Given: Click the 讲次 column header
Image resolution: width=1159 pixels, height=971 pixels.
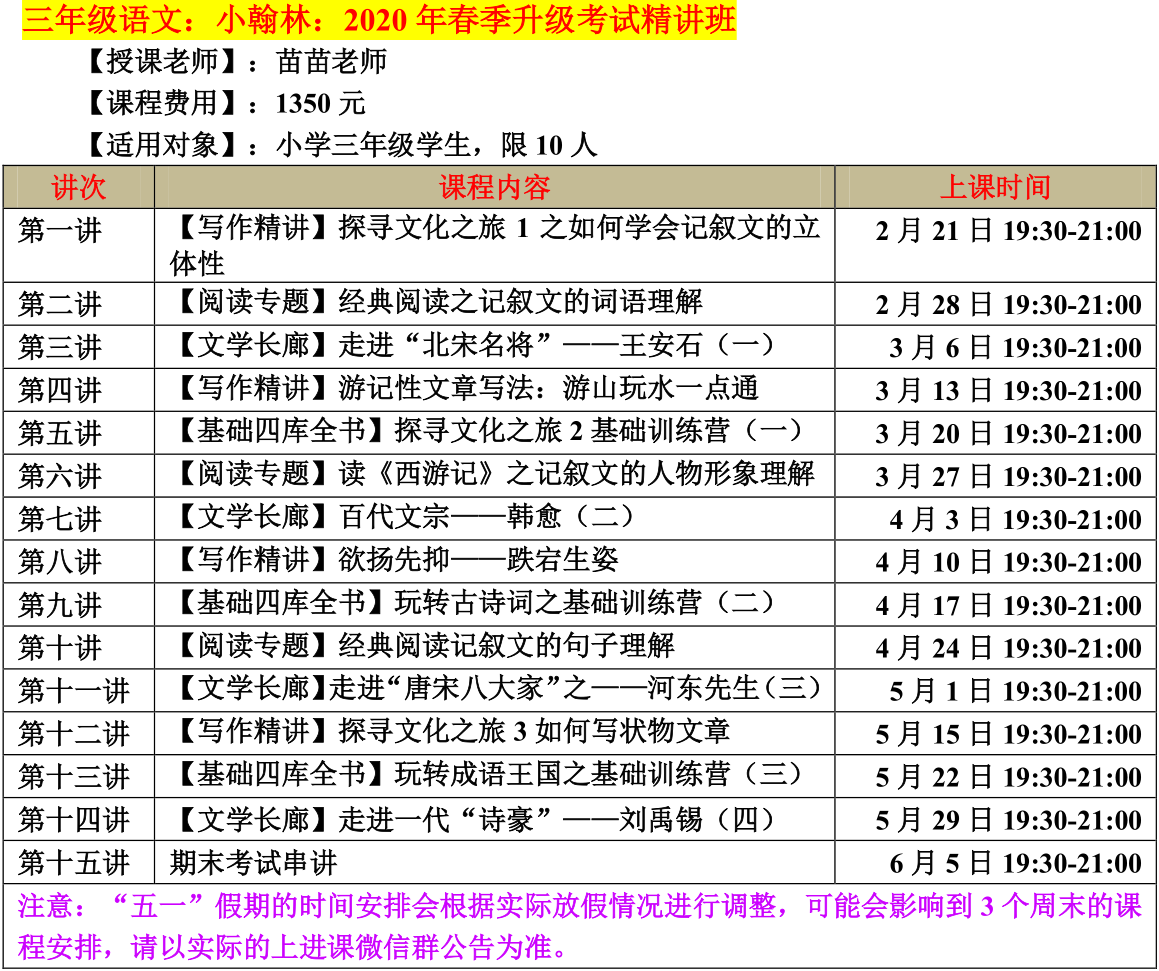Looking at the screenshot, I should click(78, 187).
